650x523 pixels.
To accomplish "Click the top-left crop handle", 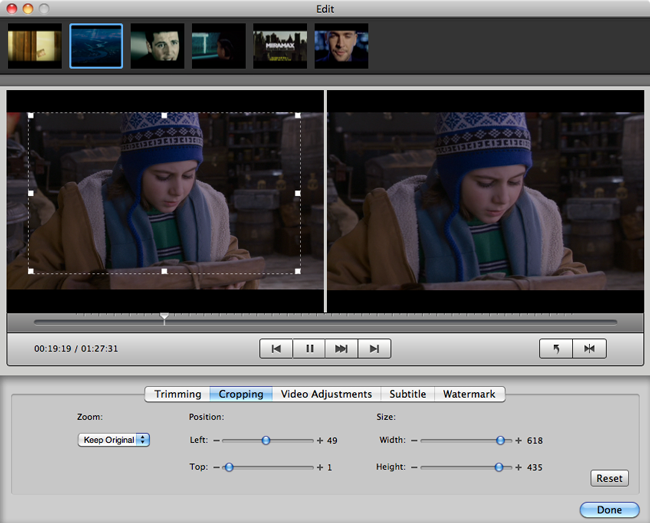I will point(31,116).
